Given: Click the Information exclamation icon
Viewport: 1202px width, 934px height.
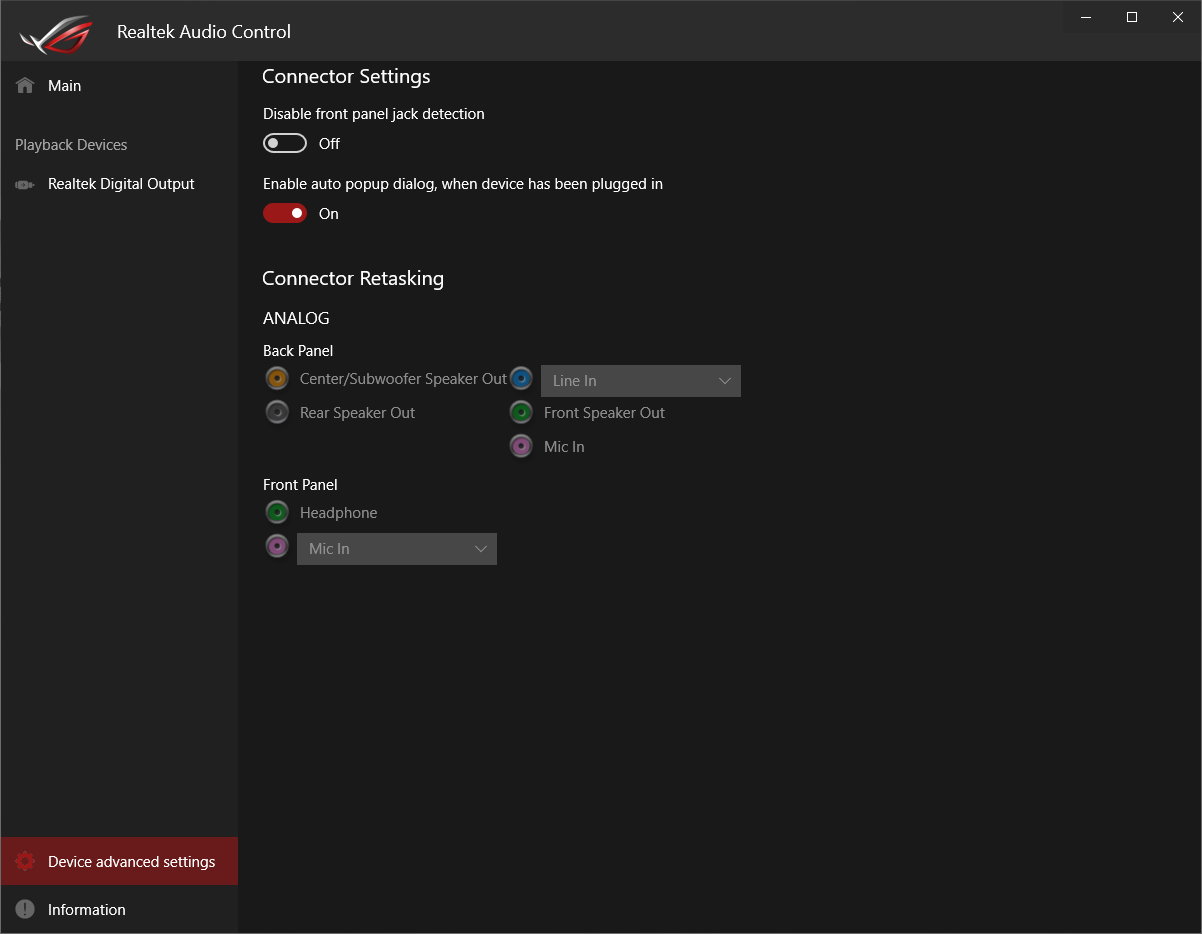Looking at the screenshot, I should [25, 910].
